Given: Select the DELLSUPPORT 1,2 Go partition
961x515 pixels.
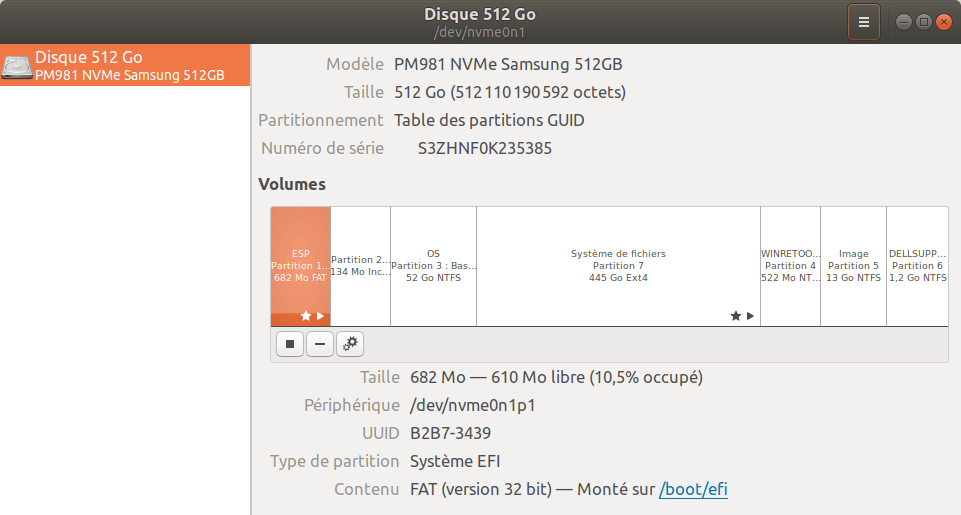Looking at the screenshot, I should point(917,266).
